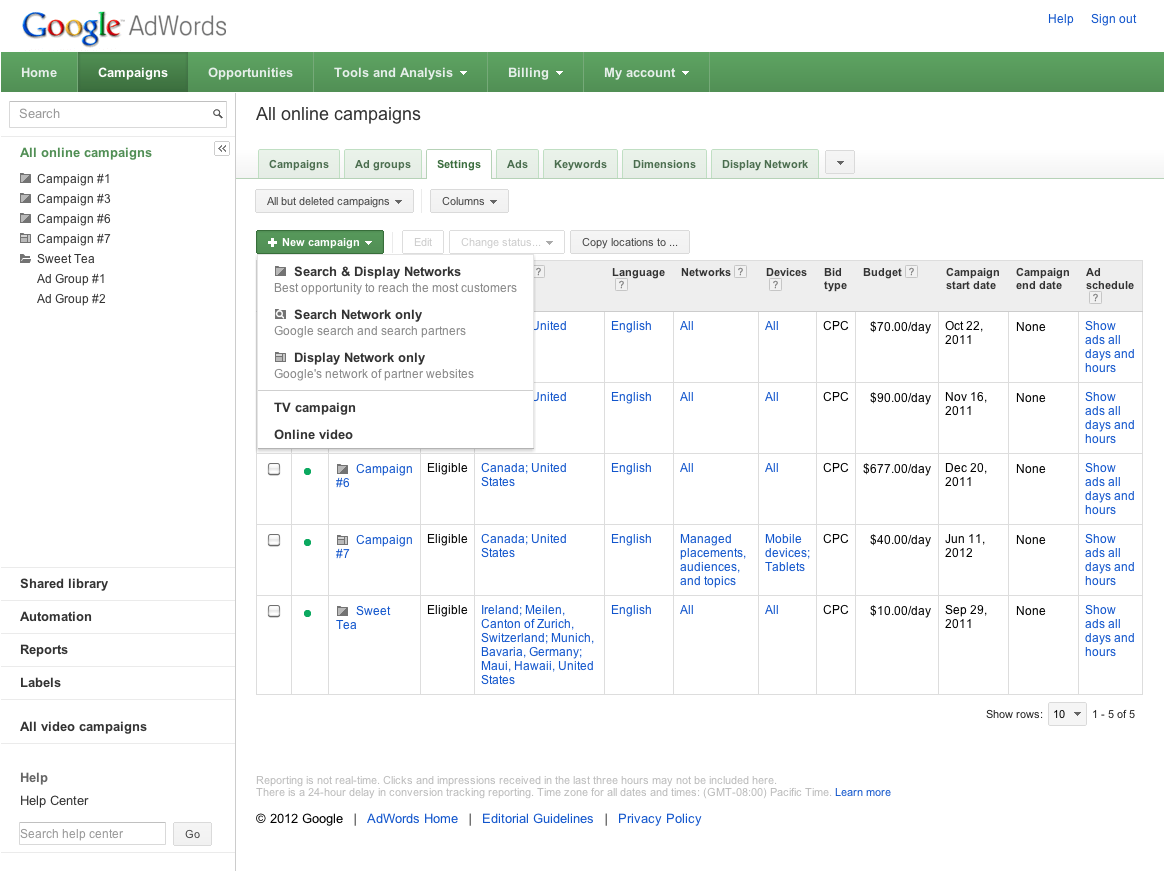1164x871 pixels.
Task: Click Copy locations to button
Action: [630, 242]
